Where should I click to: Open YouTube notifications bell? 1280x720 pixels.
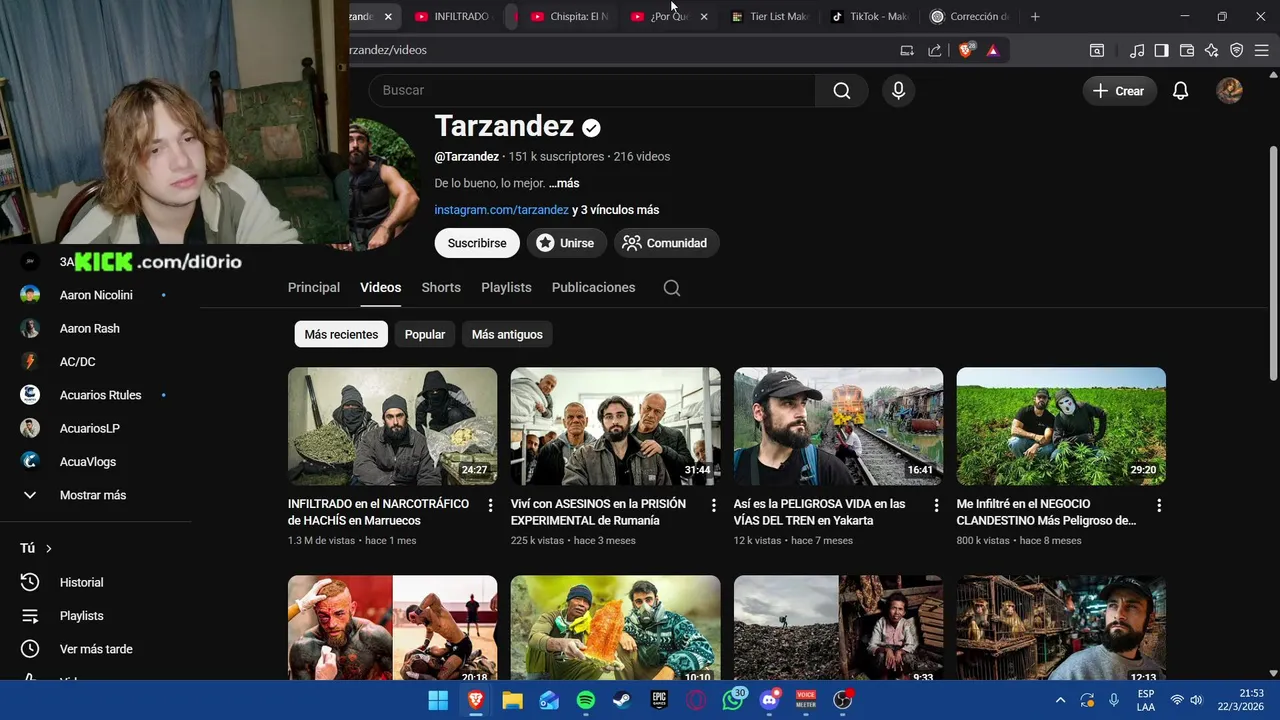tap(1180, 91)
